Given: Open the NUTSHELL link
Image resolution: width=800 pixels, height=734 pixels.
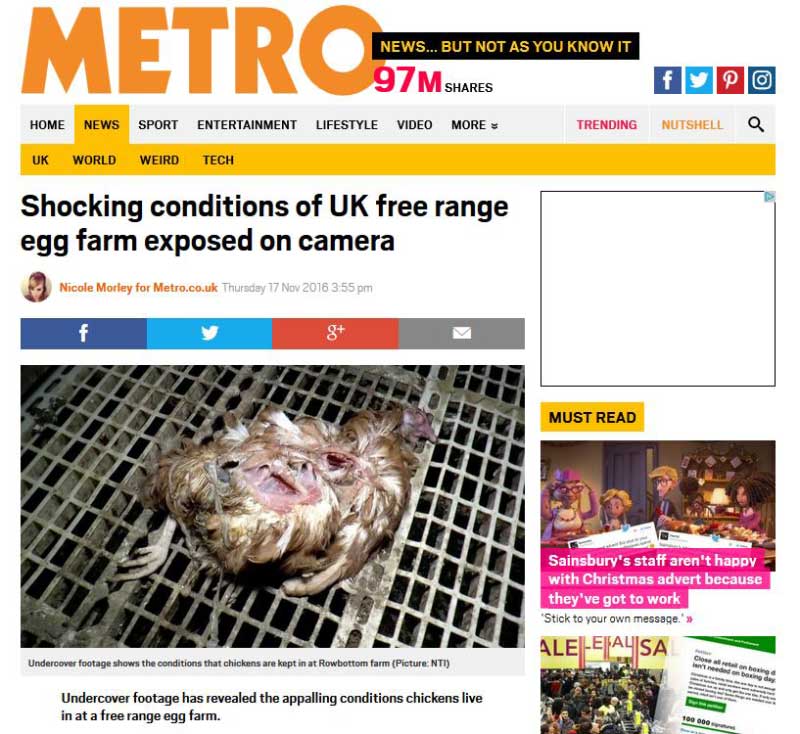Looking at the screenshot, I should click(x=692, y=125).
